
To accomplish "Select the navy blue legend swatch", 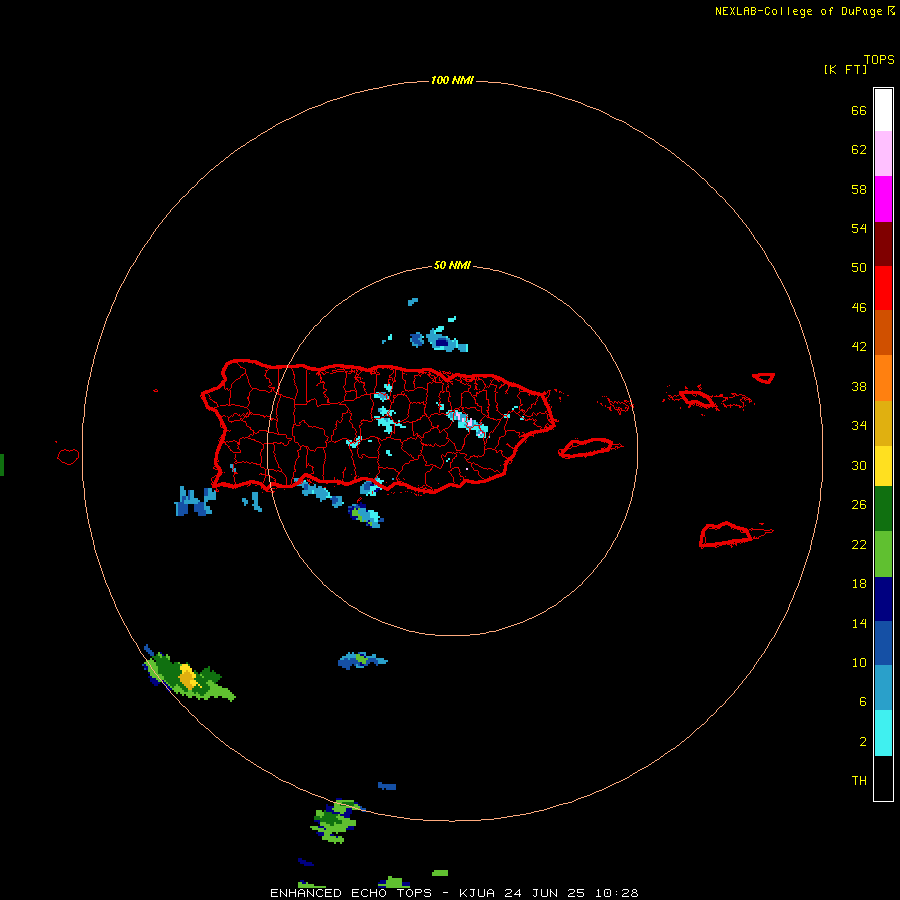I will click(883, 599).
